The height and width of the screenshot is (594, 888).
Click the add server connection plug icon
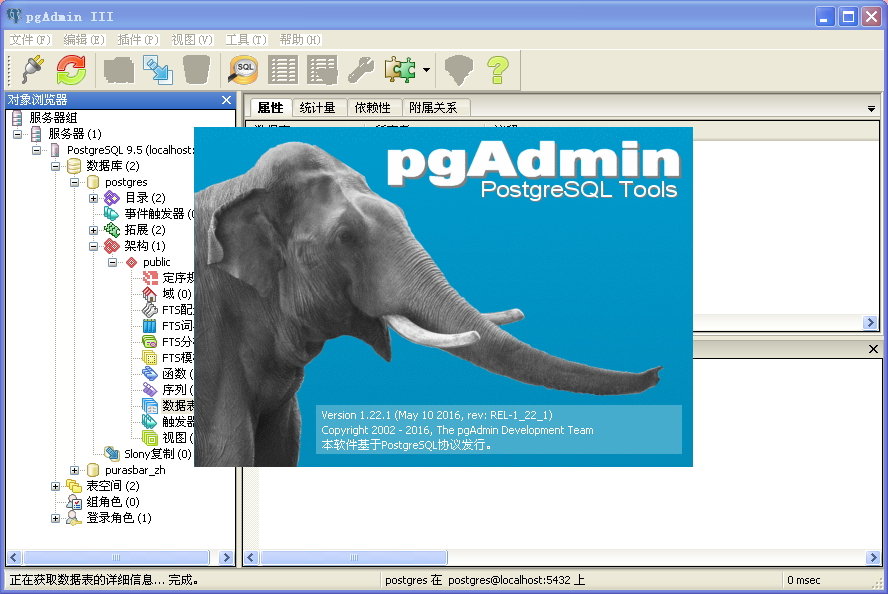[x=33, y=70]
